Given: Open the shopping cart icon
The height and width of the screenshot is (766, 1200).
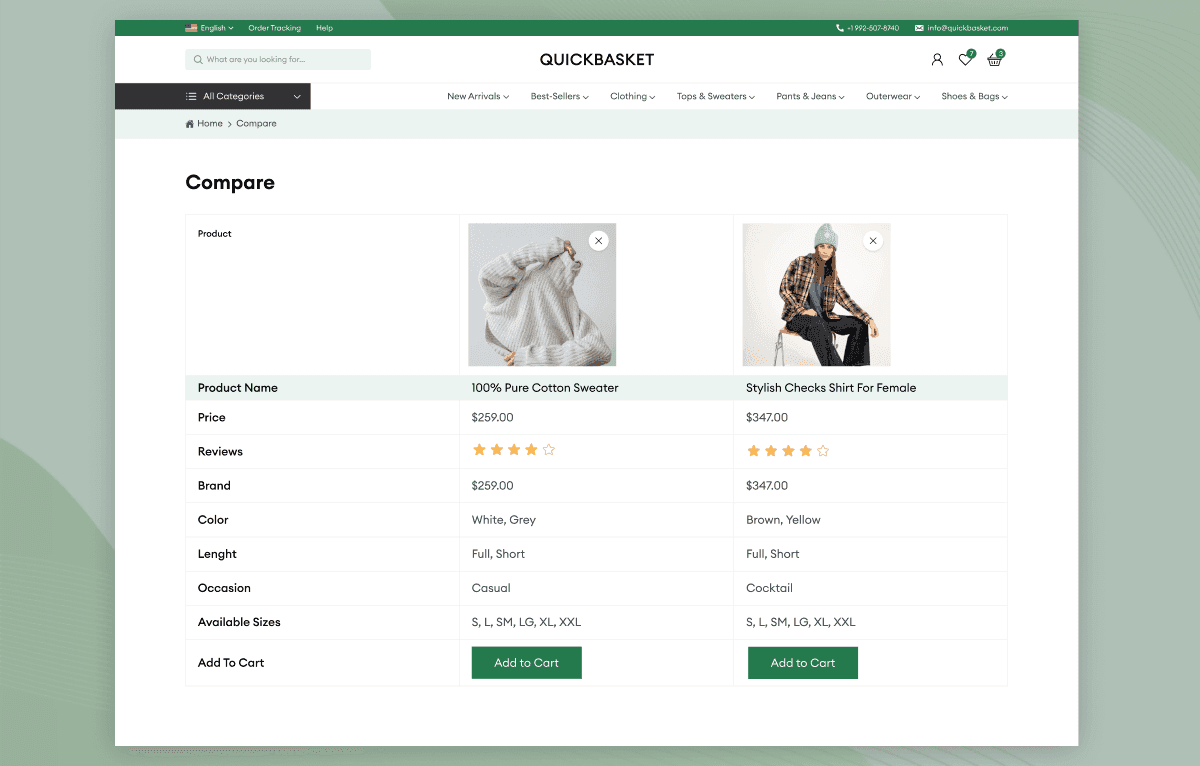Looking at the screenshot, I should pos(993,60).
